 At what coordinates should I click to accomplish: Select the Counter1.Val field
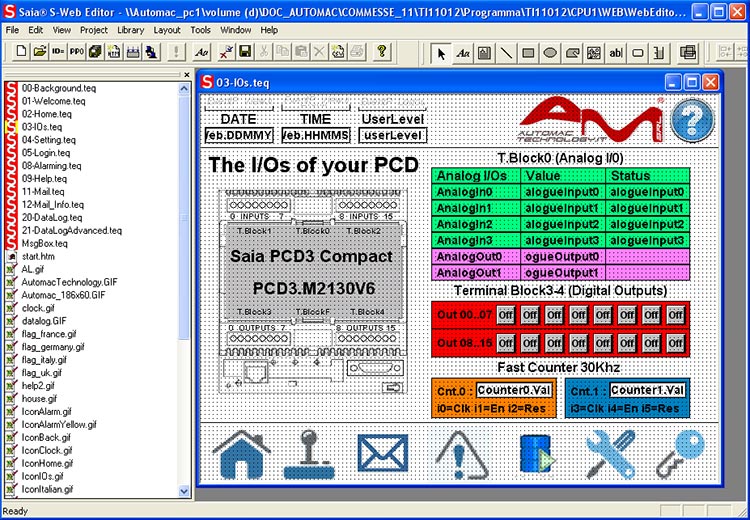click(647, 390)
